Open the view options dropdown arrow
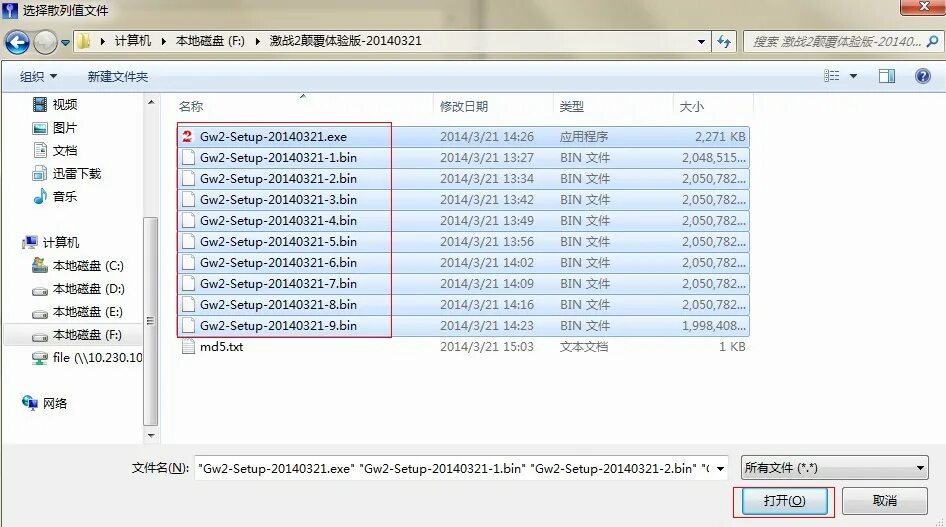 [853, 76]
